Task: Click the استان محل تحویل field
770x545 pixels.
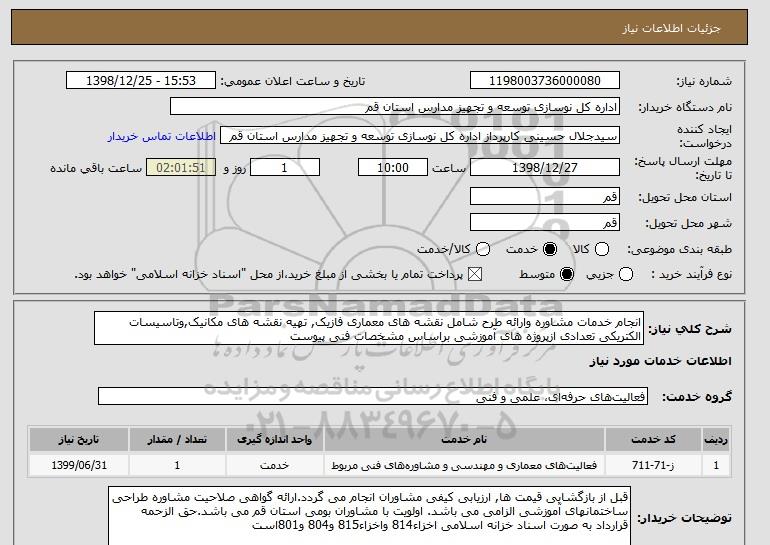Action: click(545, 196)
